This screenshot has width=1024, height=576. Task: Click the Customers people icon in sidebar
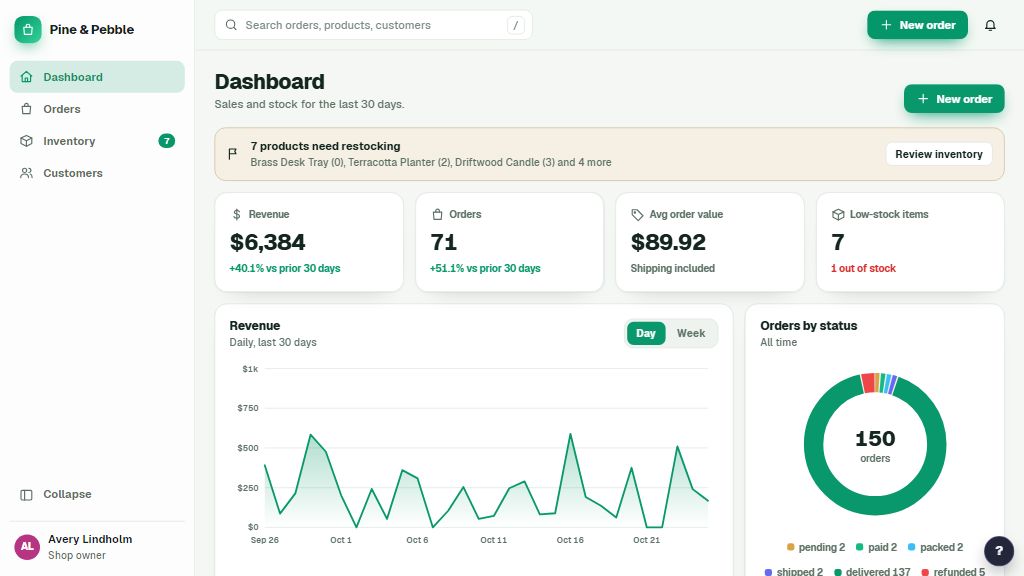[x=26, y=173]
